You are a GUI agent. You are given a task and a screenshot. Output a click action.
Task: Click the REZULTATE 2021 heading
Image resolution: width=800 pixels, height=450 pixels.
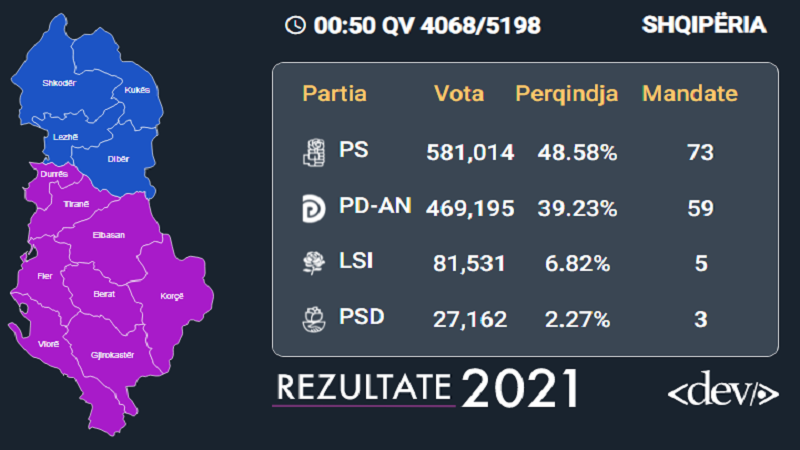(x=426, y=388)
